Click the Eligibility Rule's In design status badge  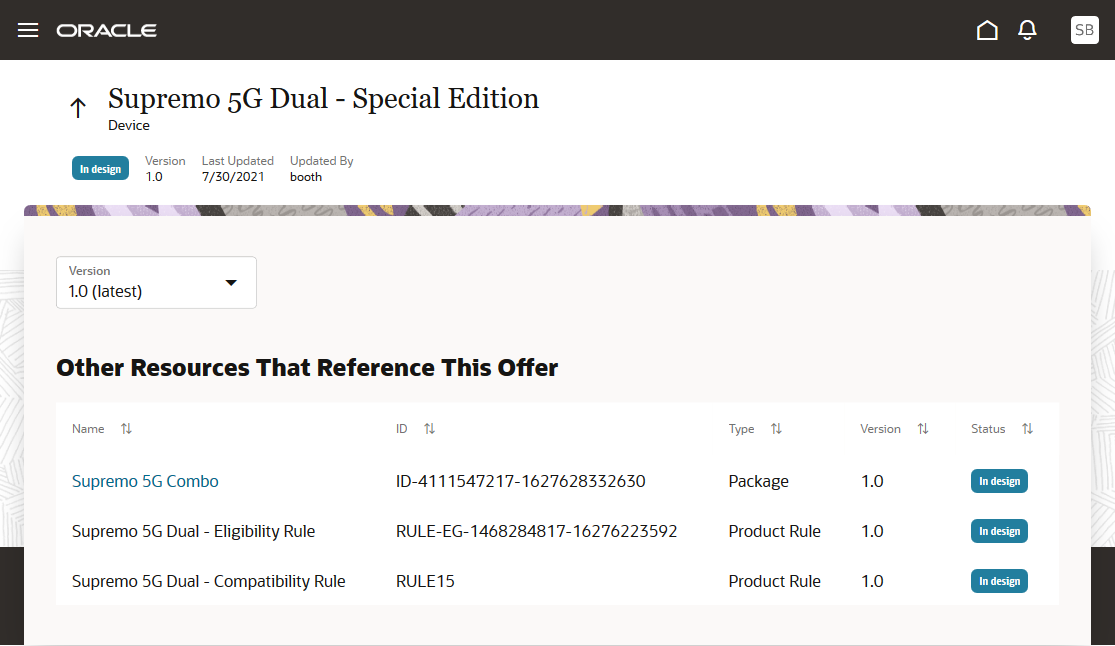click(x=999, y=531)
